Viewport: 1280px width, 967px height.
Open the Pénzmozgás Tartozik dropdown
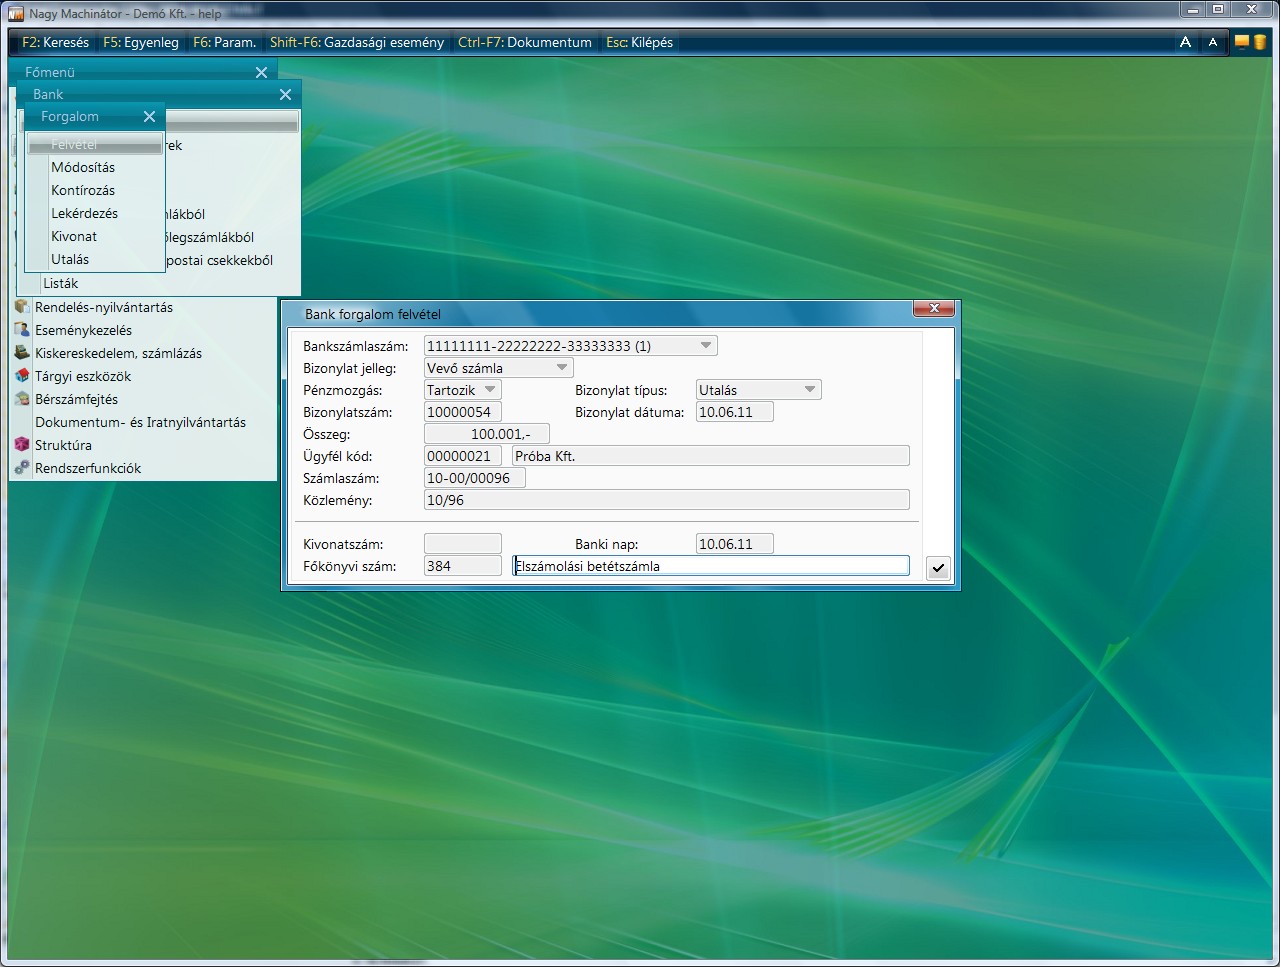click(490, 390)
